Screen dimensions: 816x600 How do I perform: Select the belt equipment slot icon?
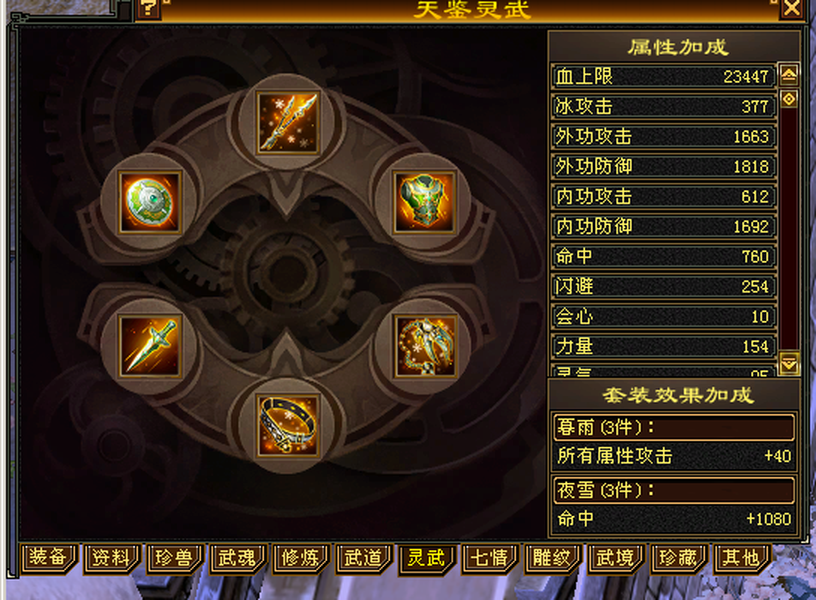click(x=288, y=425)
